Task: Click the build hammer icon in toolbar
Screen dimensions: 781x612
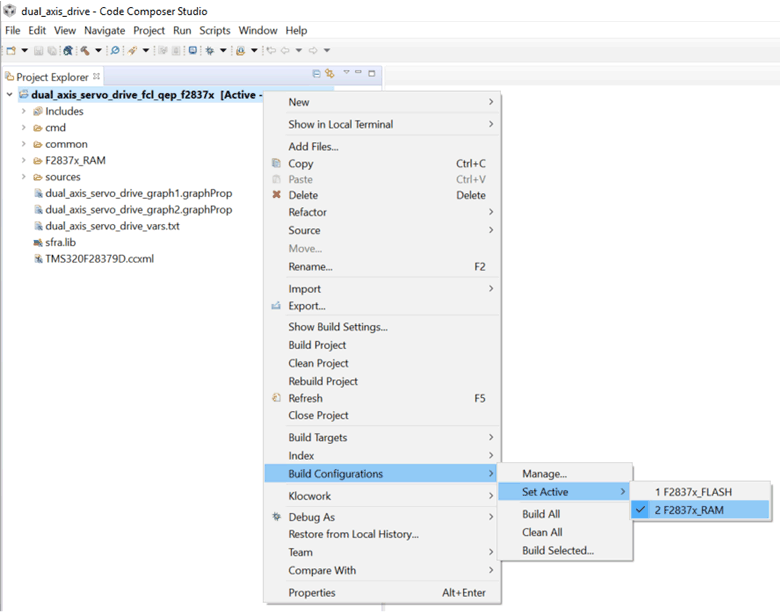Action: (x=85, y=50)
